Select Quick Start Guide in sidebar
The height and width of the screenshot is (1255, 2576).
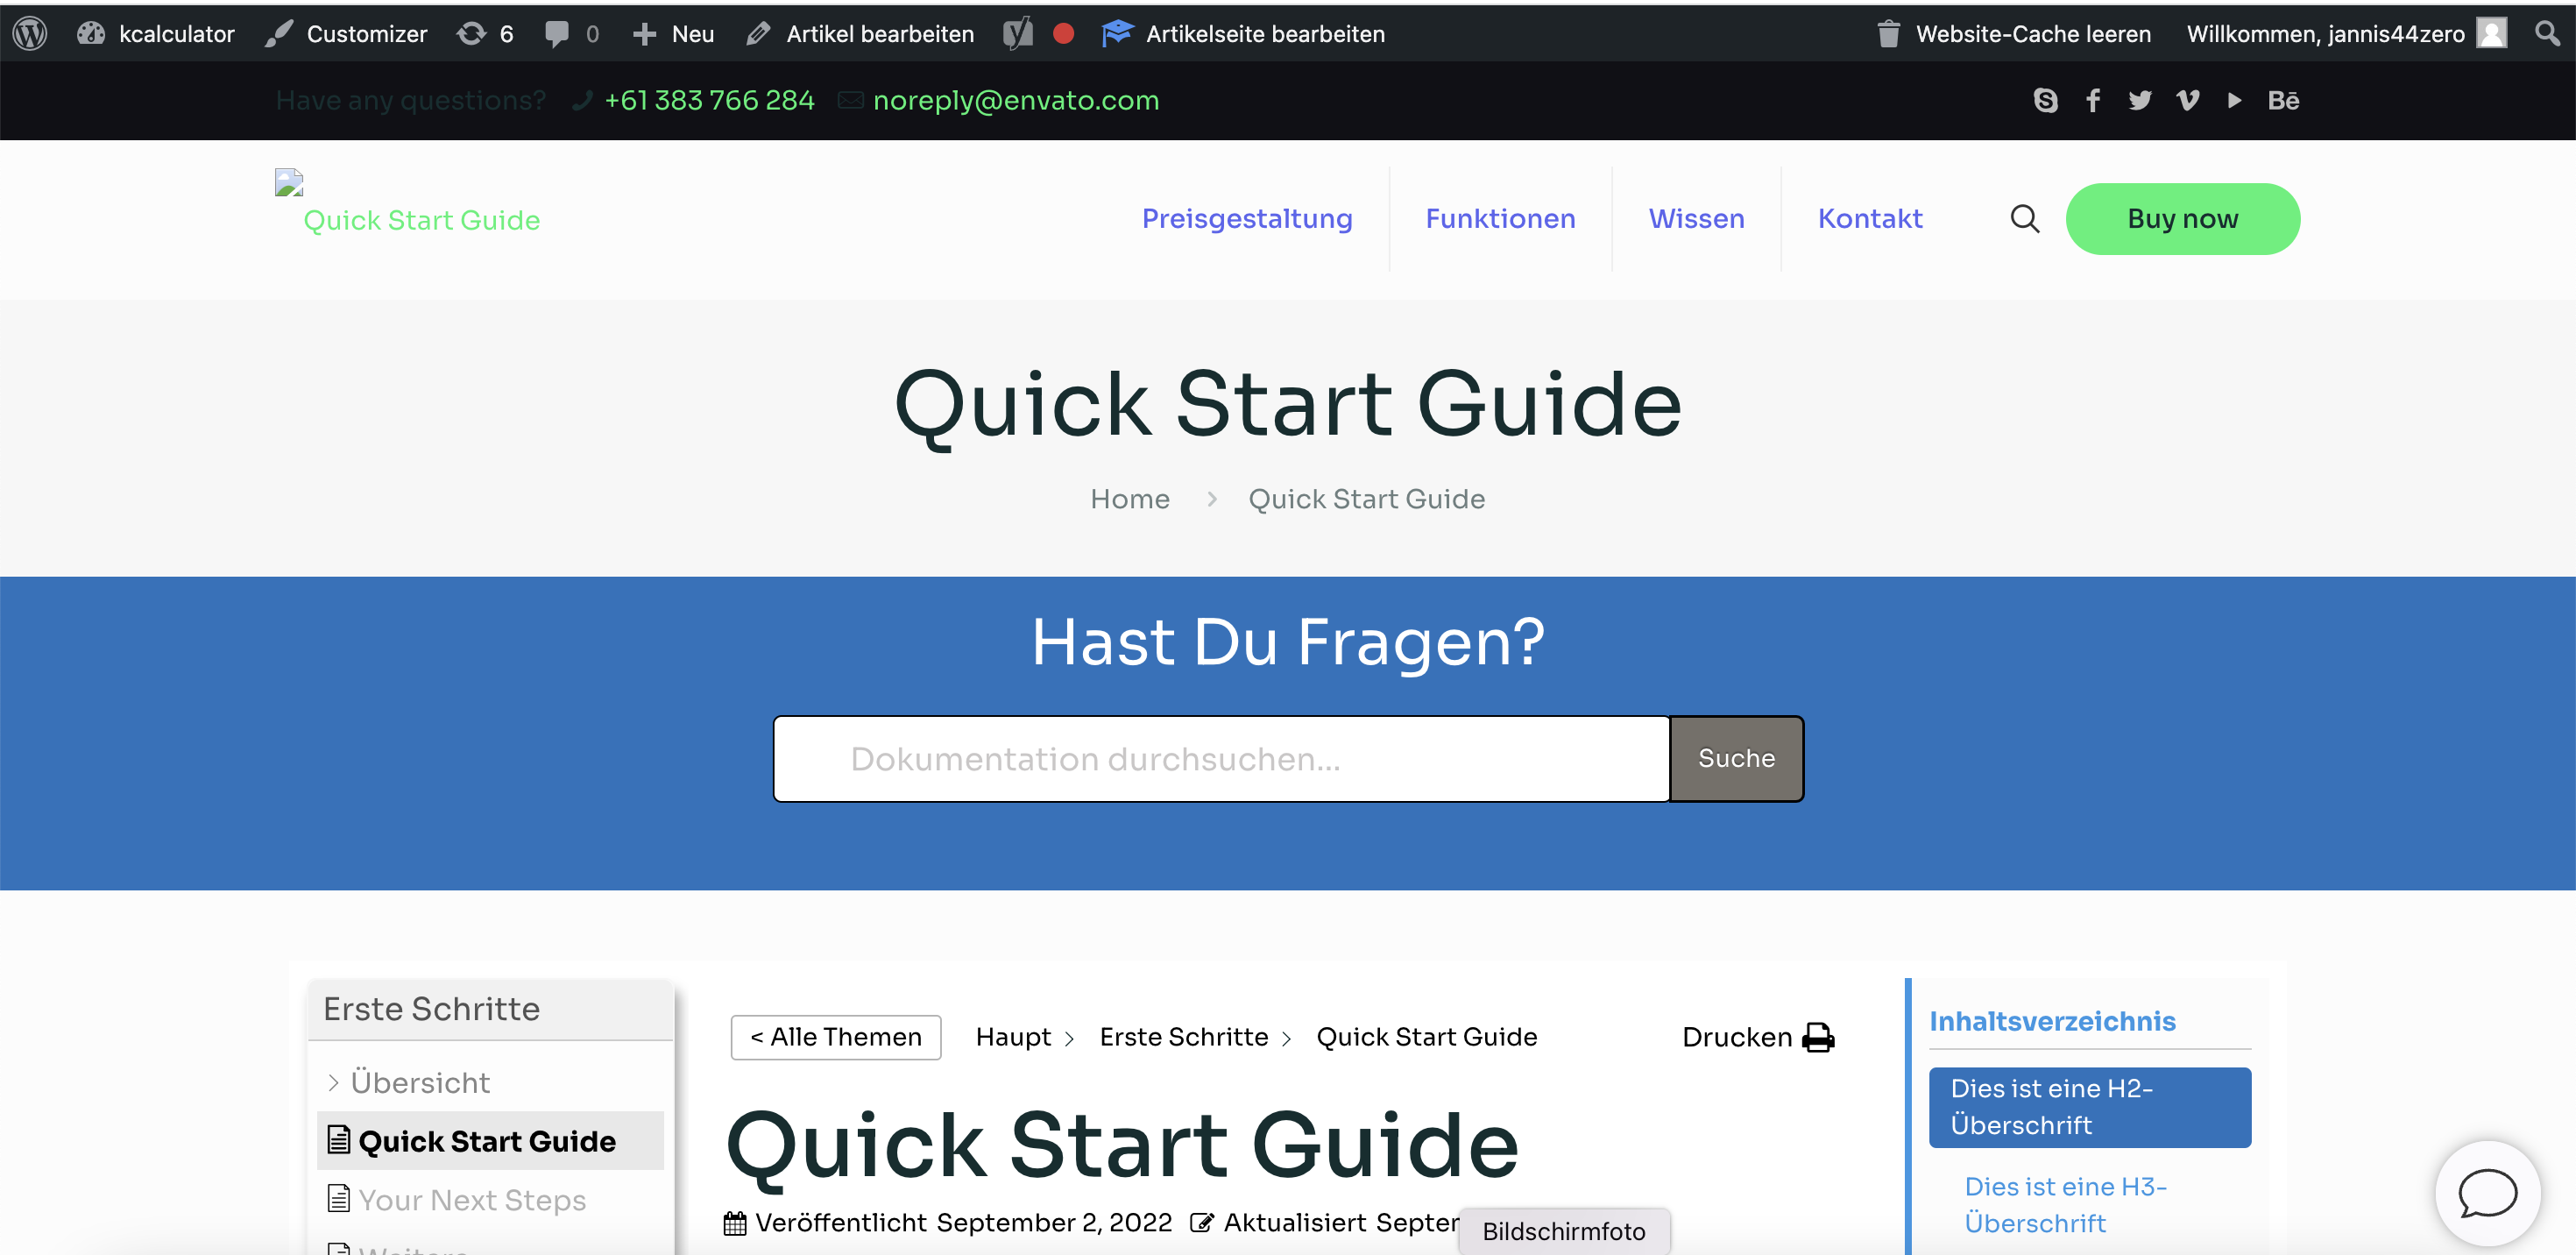490,1141
